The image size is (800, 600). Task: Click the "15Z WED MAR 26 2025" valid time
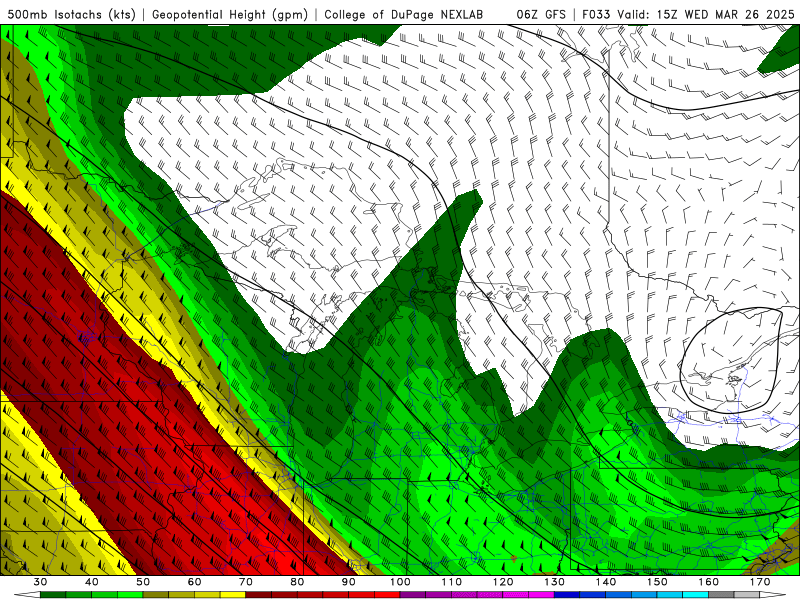pos(726,14)
